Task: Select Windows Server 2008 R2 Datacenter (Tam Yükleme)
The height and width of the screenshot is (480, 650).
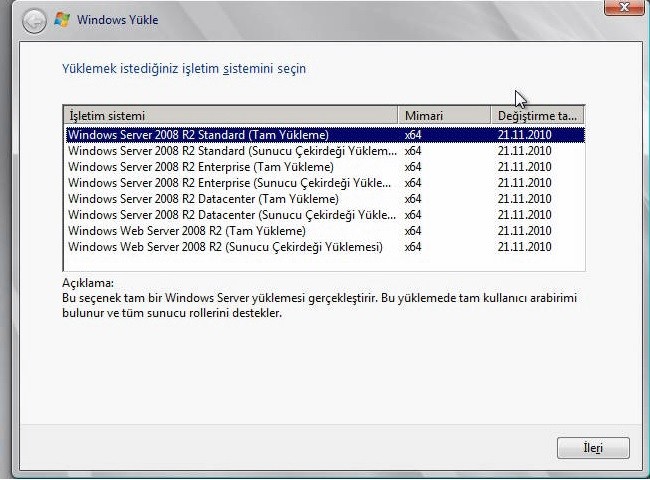Action: tap(324, 199)
